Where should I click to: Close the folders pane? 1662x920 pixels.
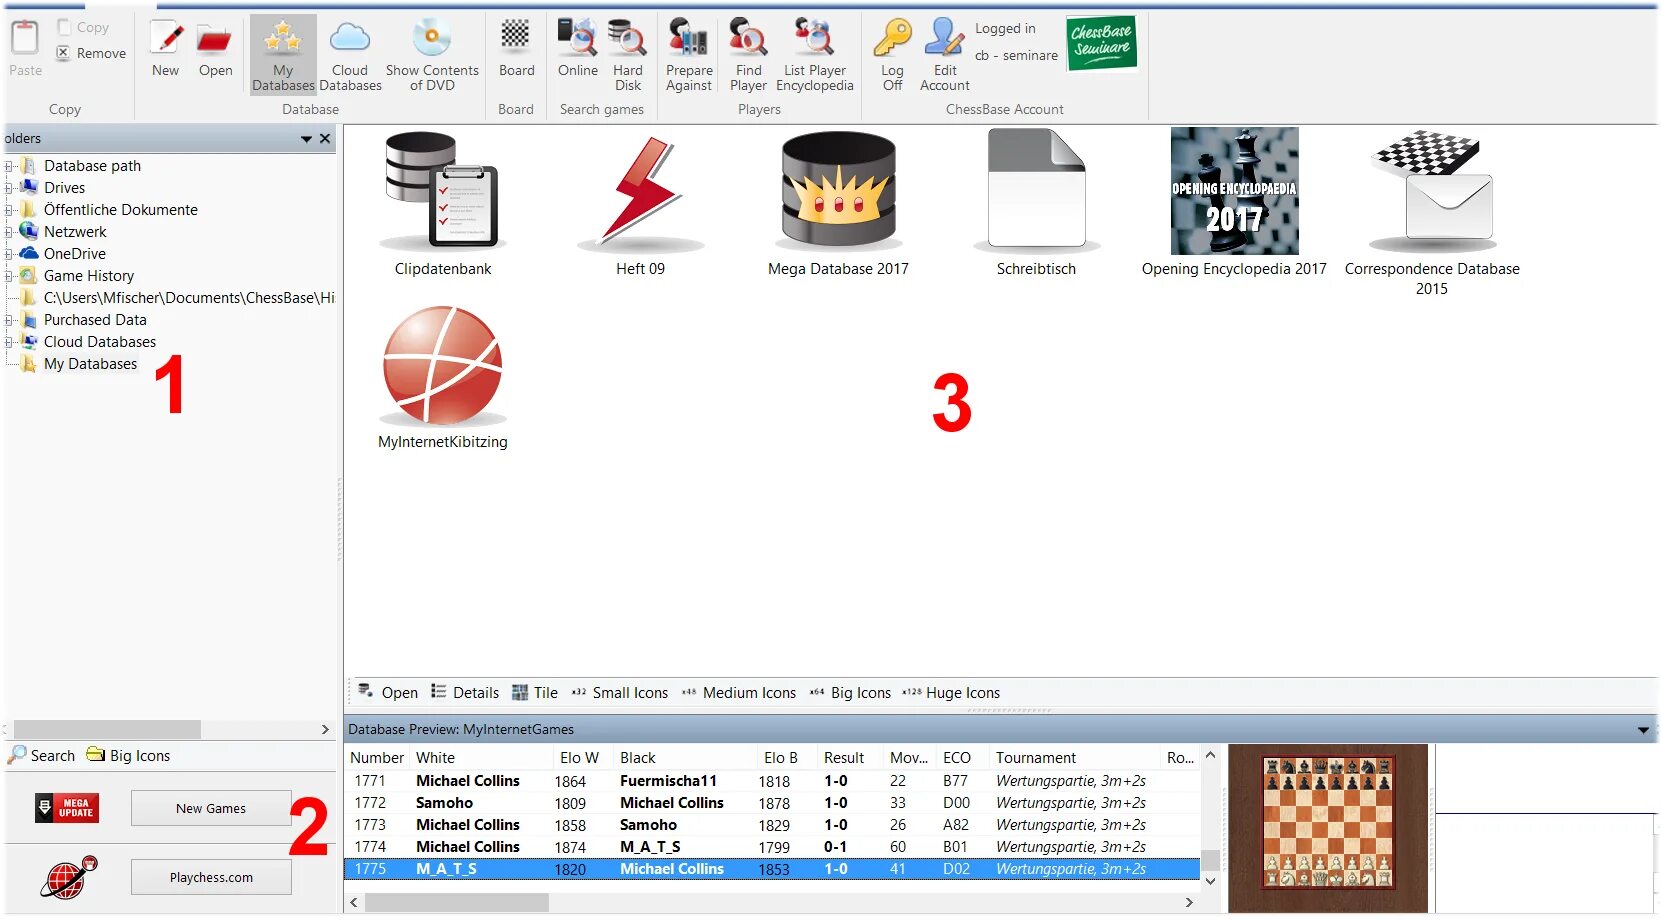point(325,139)
